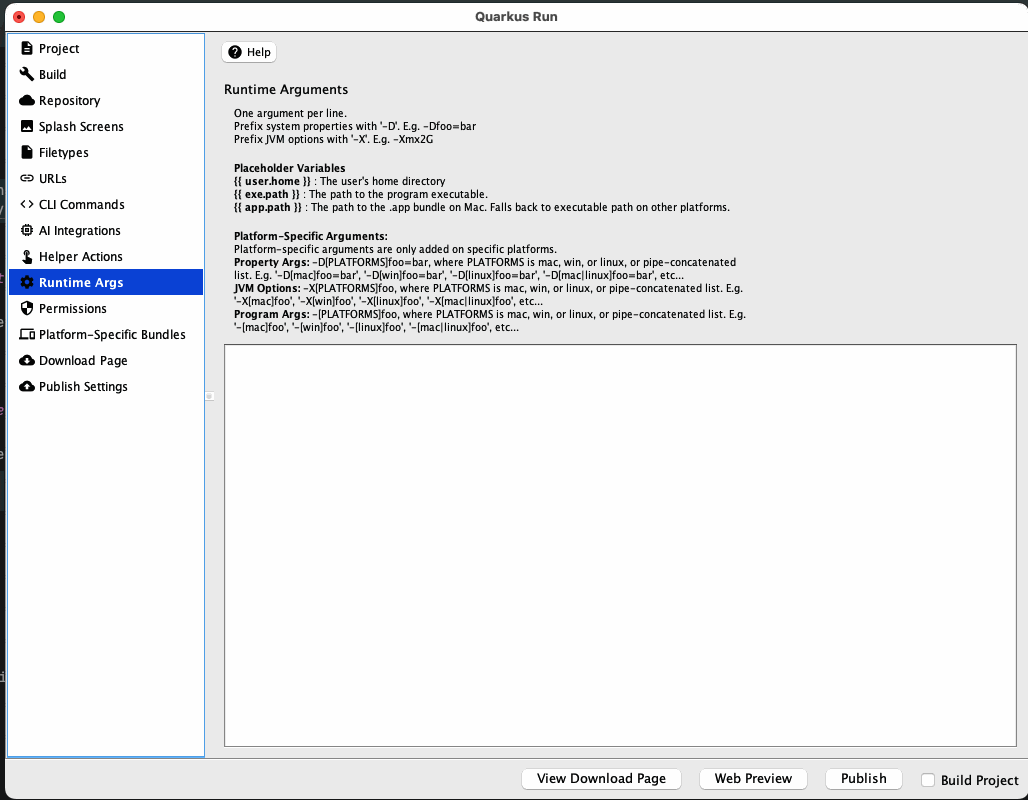Image resolution: width=1028 pixels, height=800 pixels.
Task: Click the "Program Args:" label
Action: 271,314
